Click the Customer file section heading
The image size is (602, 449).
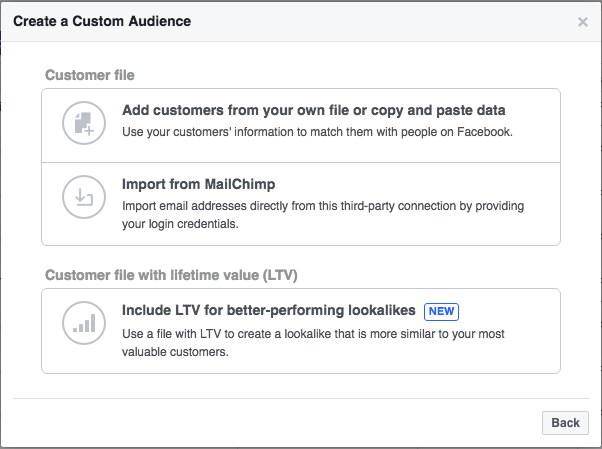point(90,75)
